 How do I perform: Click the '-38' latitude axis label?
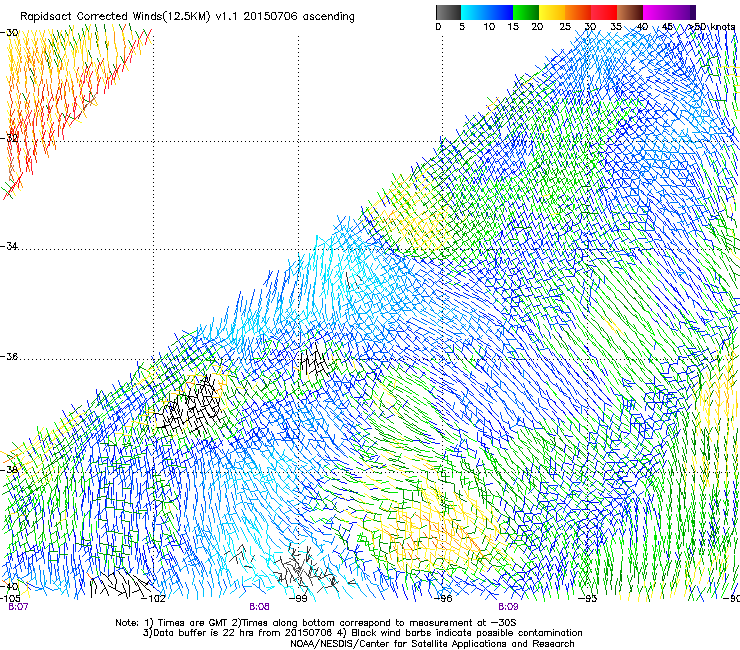(x=9, y=470)
